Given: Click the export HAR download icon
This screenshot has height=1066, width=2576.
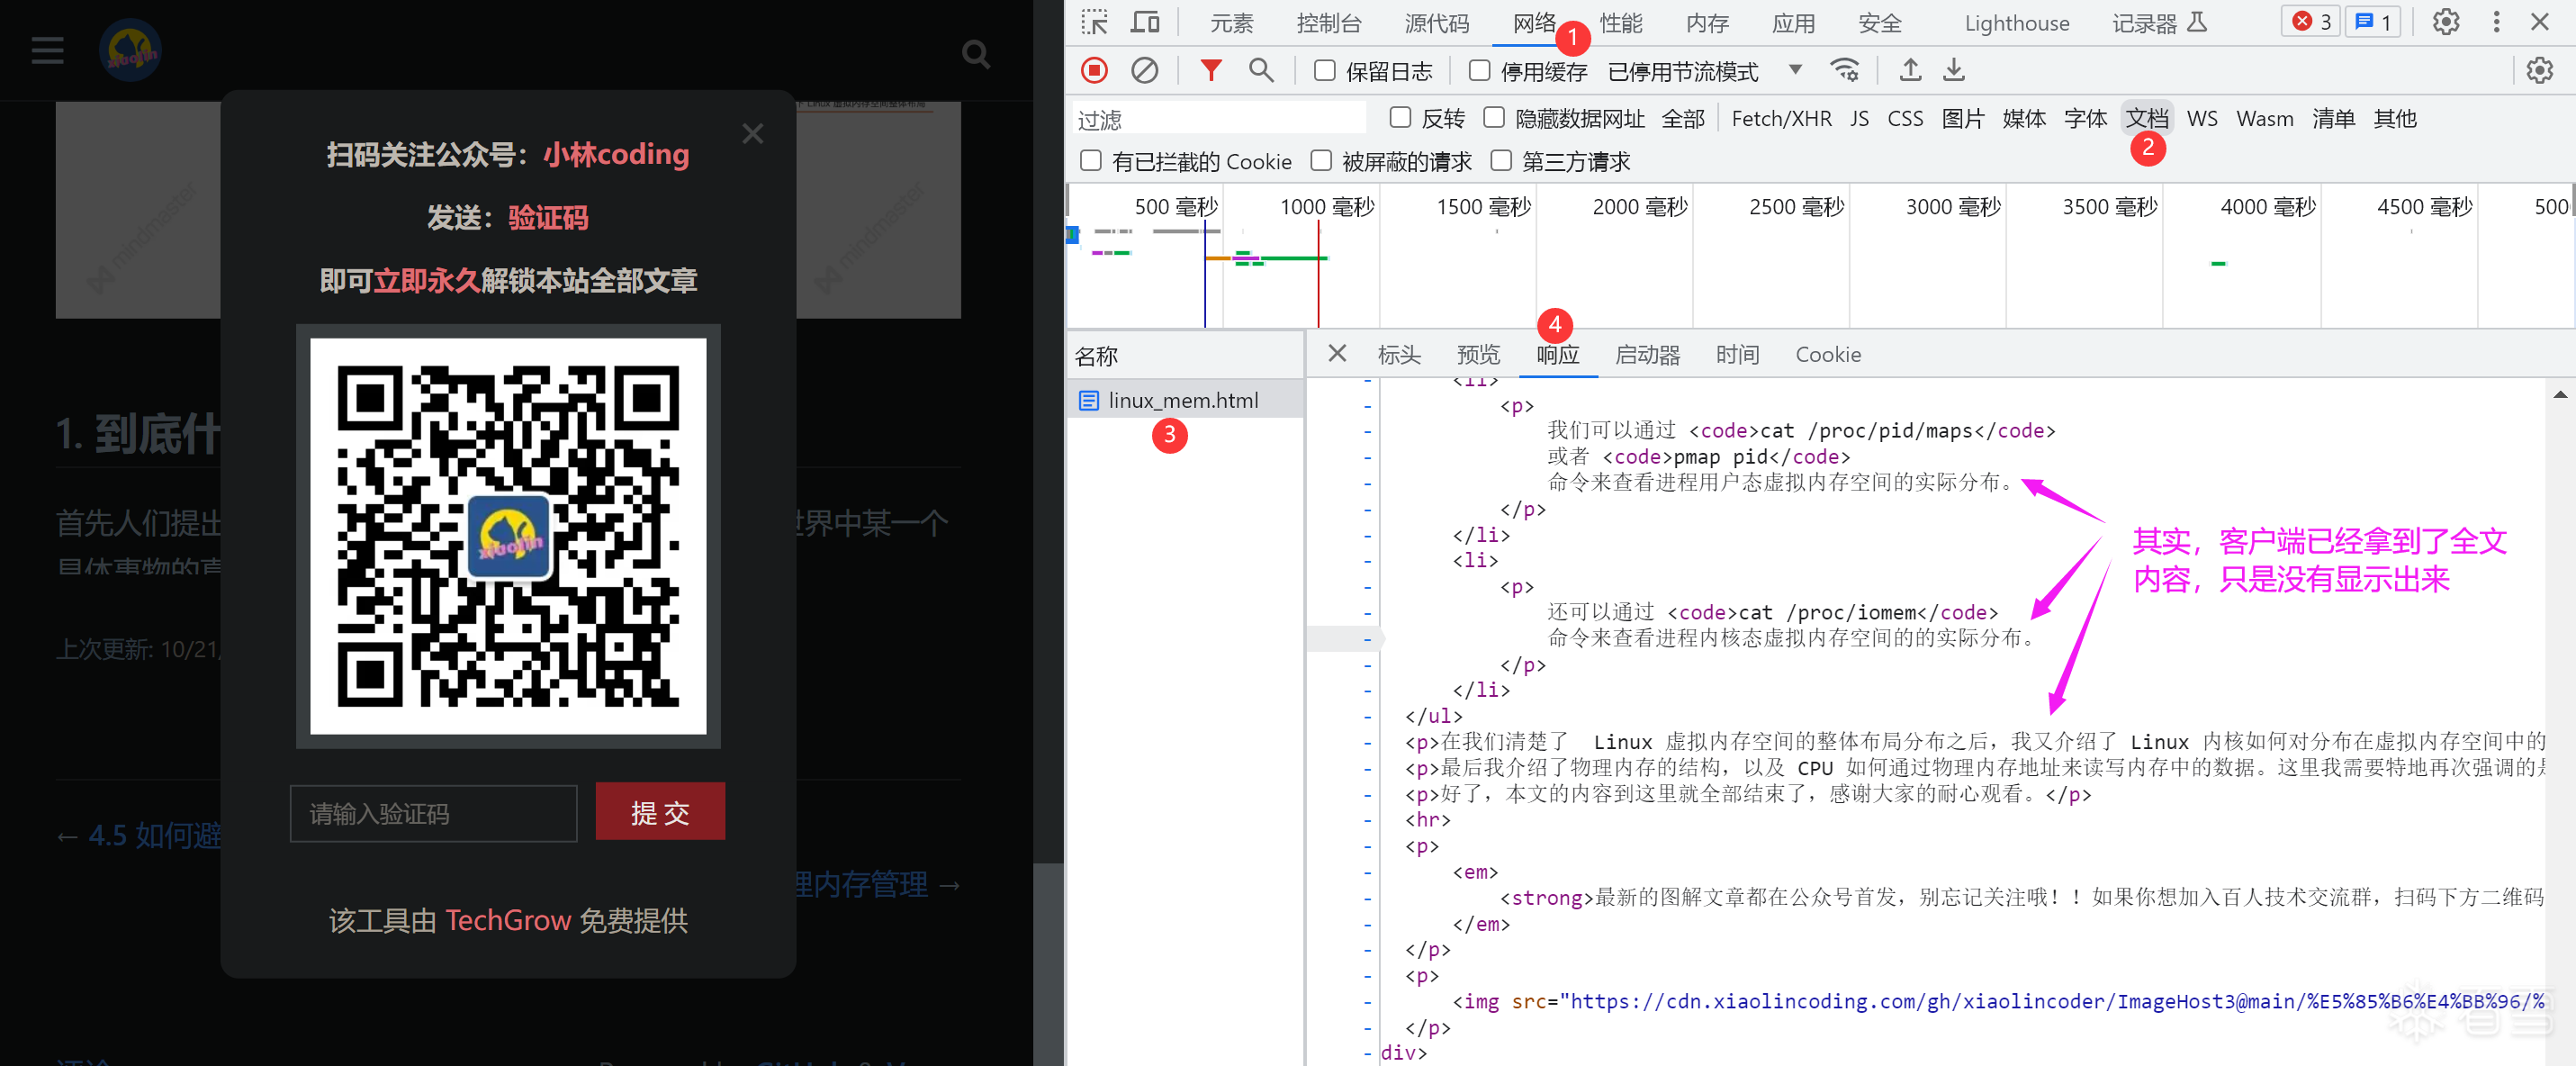Looking at the screenshot, I should (1953, 70).
